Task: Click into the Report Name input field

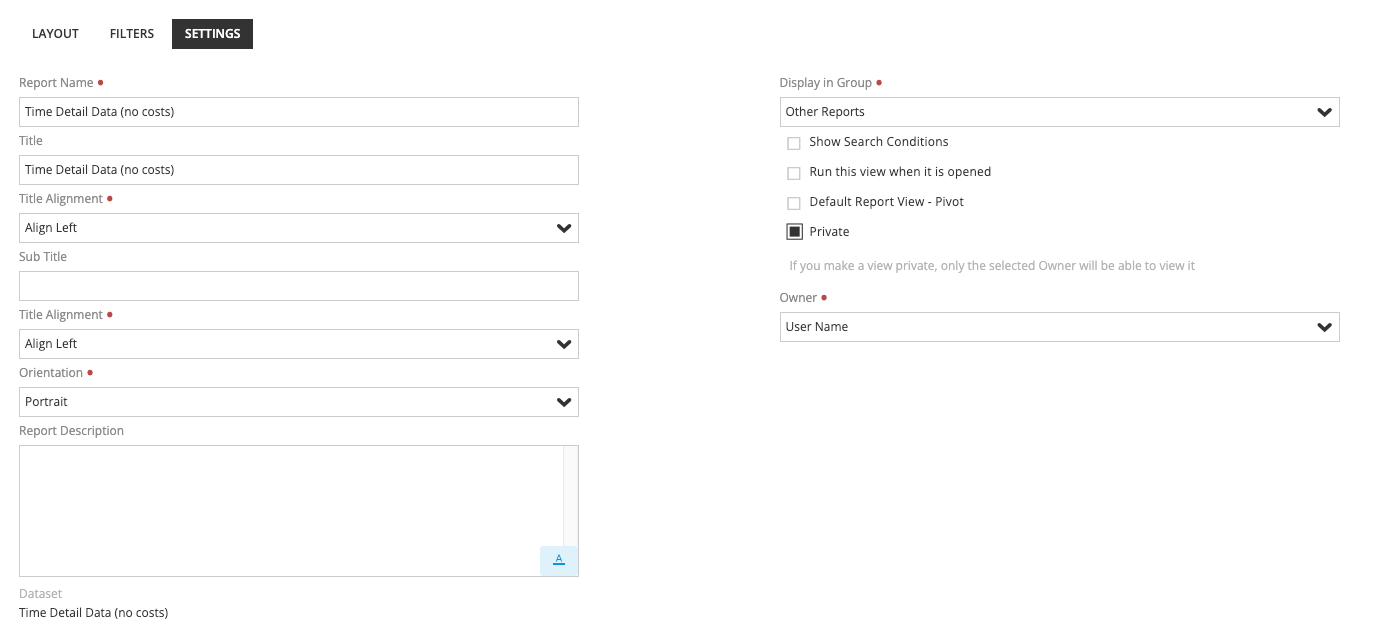Action: 298,112
